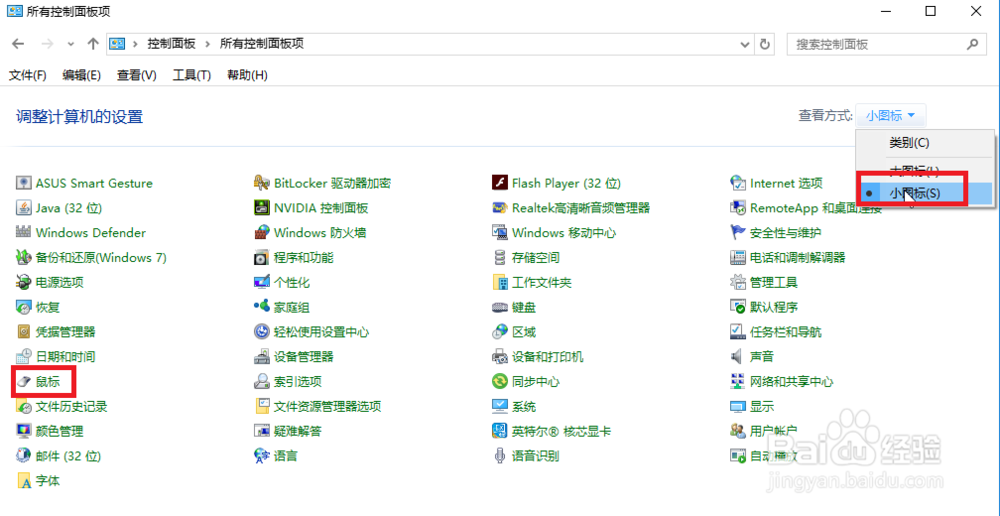Open Windows Defender icon
The width and height of the screenshot is (1000, 516).
24,233
